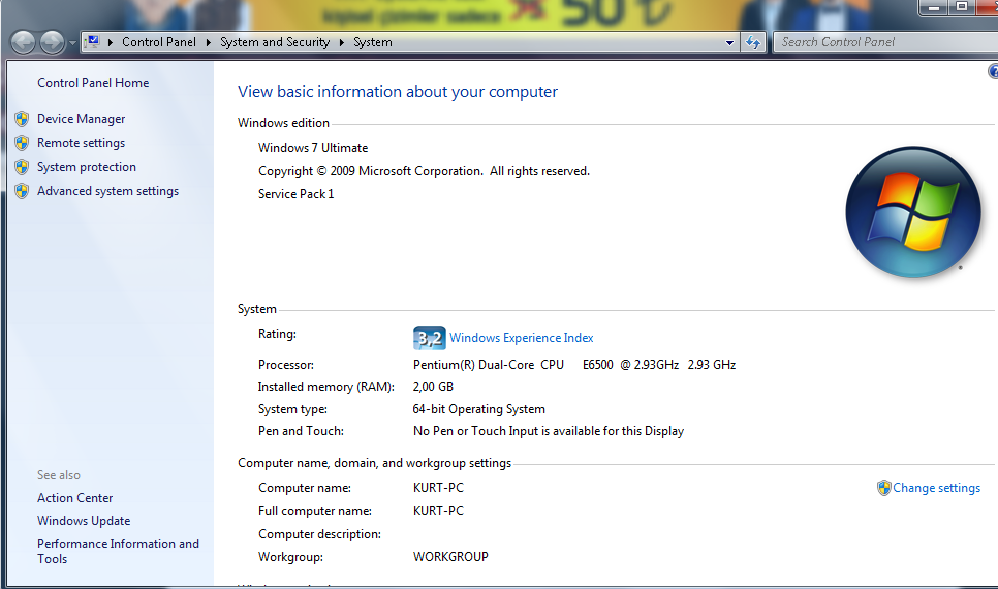The image size is (998, 589).
Task: Click the WORKGROUP value
Action: [x=451, y=557]
